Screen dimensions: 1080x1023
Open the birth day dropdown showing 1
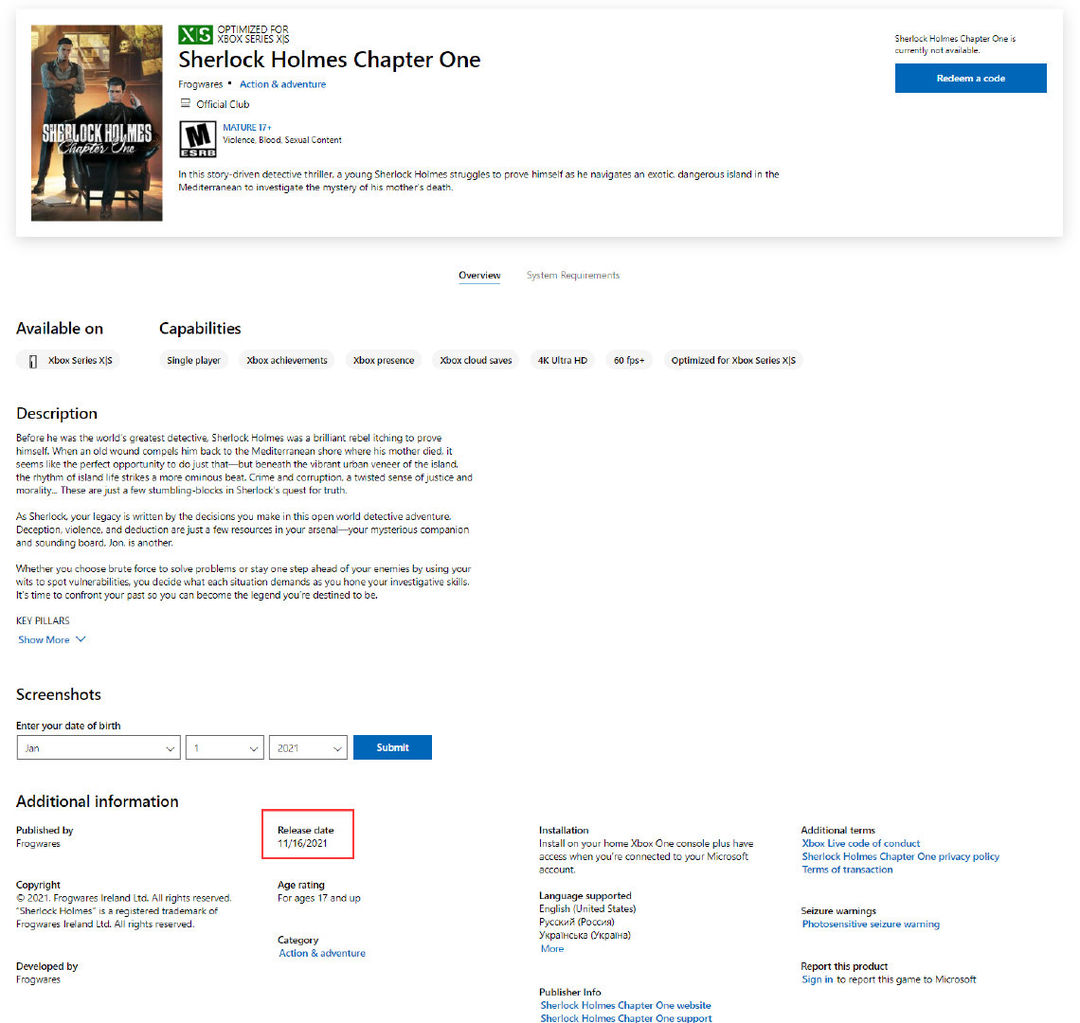225,747
